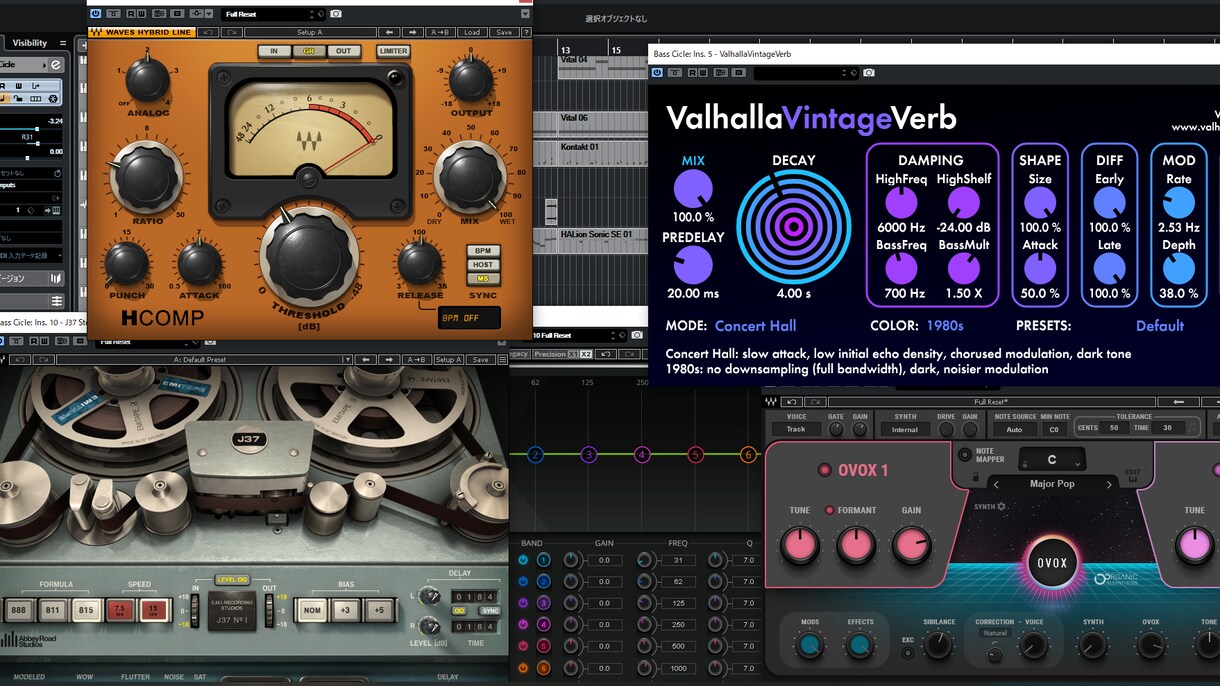Click the H-Comp THRESHOLD knob
The image size is (1220, 686).
[x=308, y=255]
